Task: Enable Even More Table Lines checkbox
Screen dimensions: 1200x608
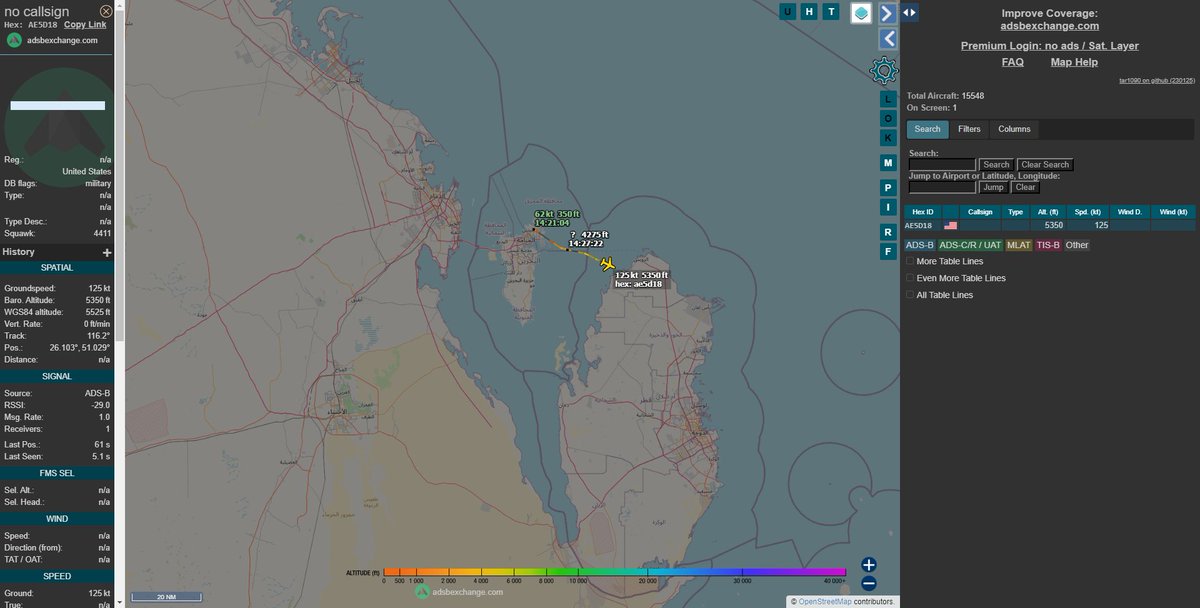Action: 910,278
